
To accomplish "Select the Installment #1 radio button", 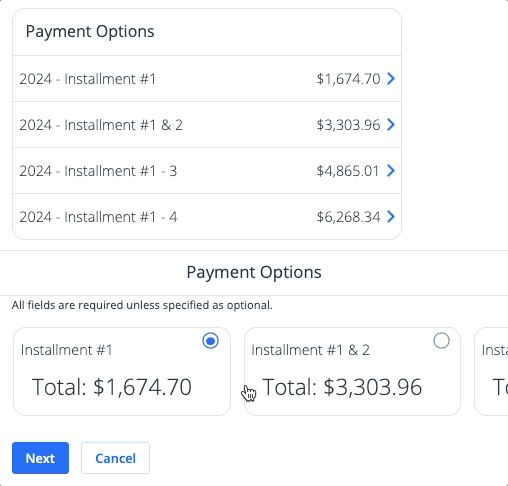I will pyautogui.click(x=210, y=341).
